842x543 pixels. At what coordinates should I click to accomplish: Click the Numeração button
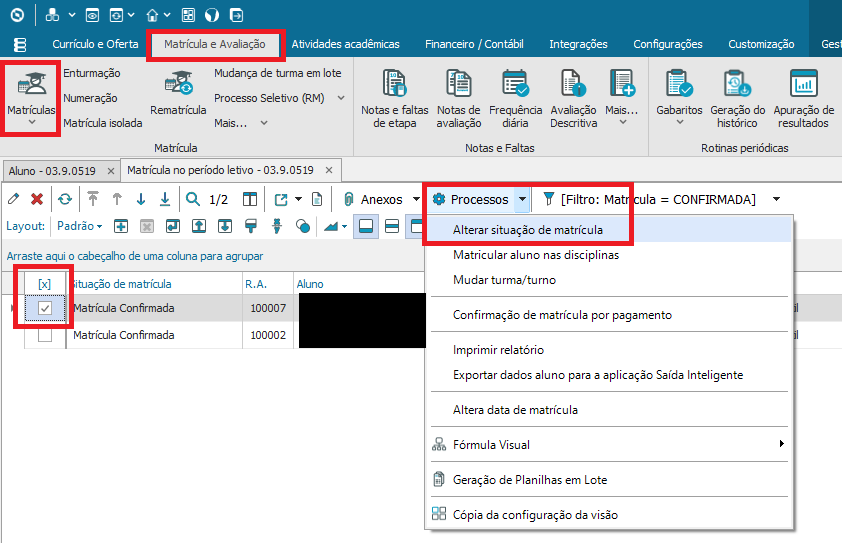coord(90,98)
